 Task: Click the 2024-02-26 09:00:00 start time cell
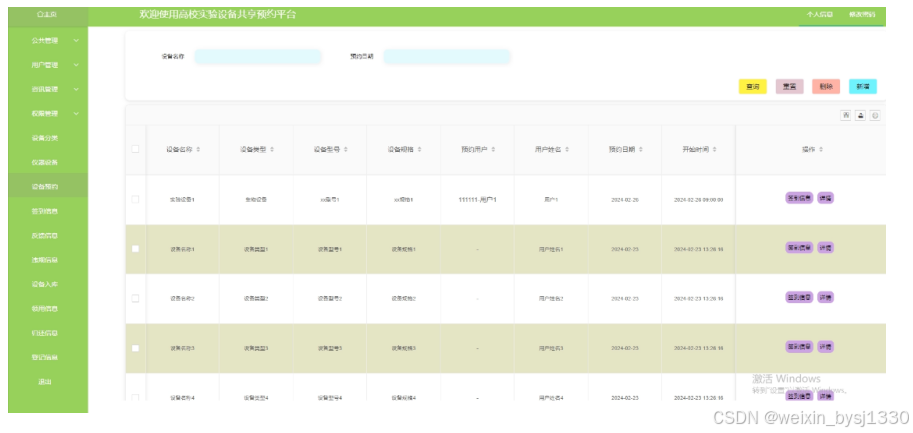pos(698,200)
